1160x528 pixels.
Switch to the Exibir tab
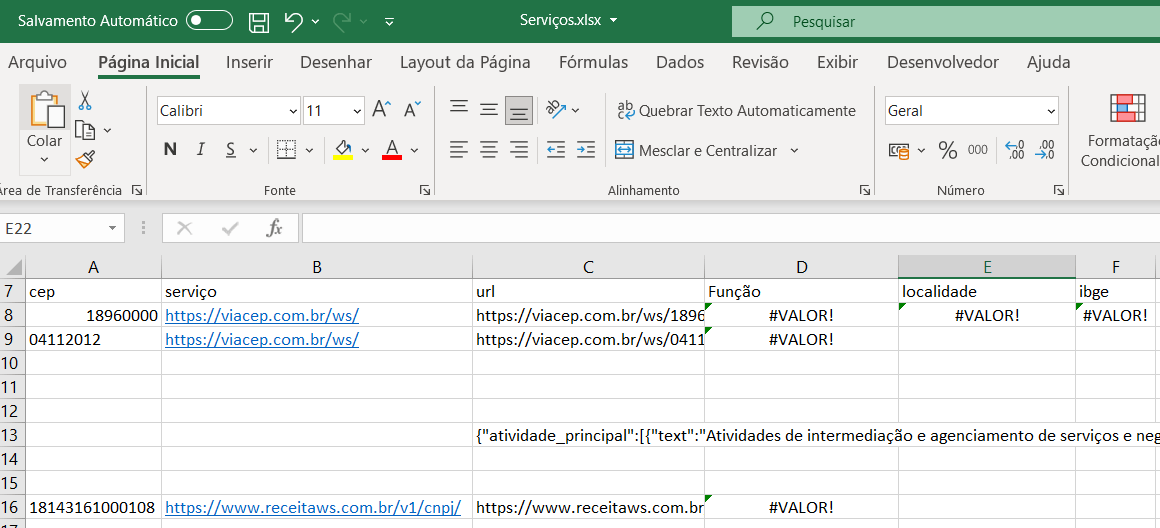(837, 63)
